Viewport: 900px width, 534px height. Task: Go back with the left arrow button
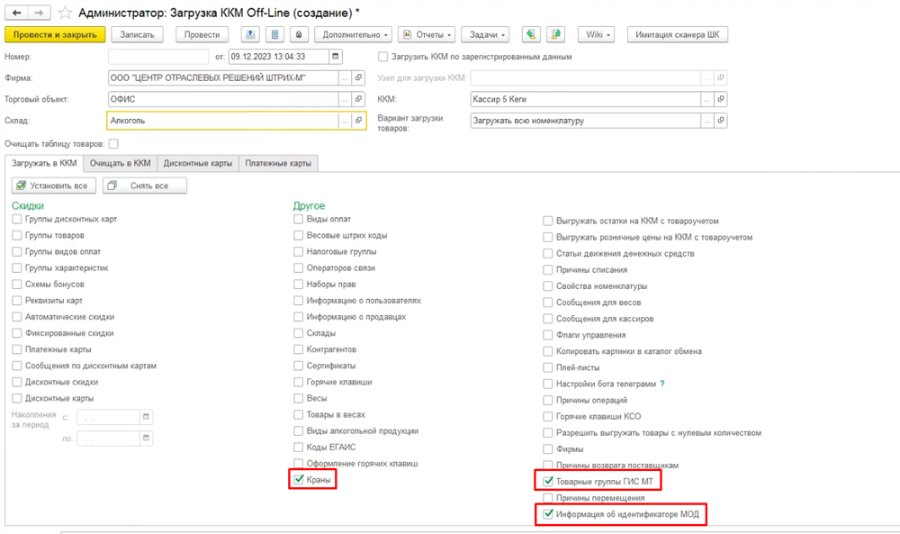click(x=17, y=13)
